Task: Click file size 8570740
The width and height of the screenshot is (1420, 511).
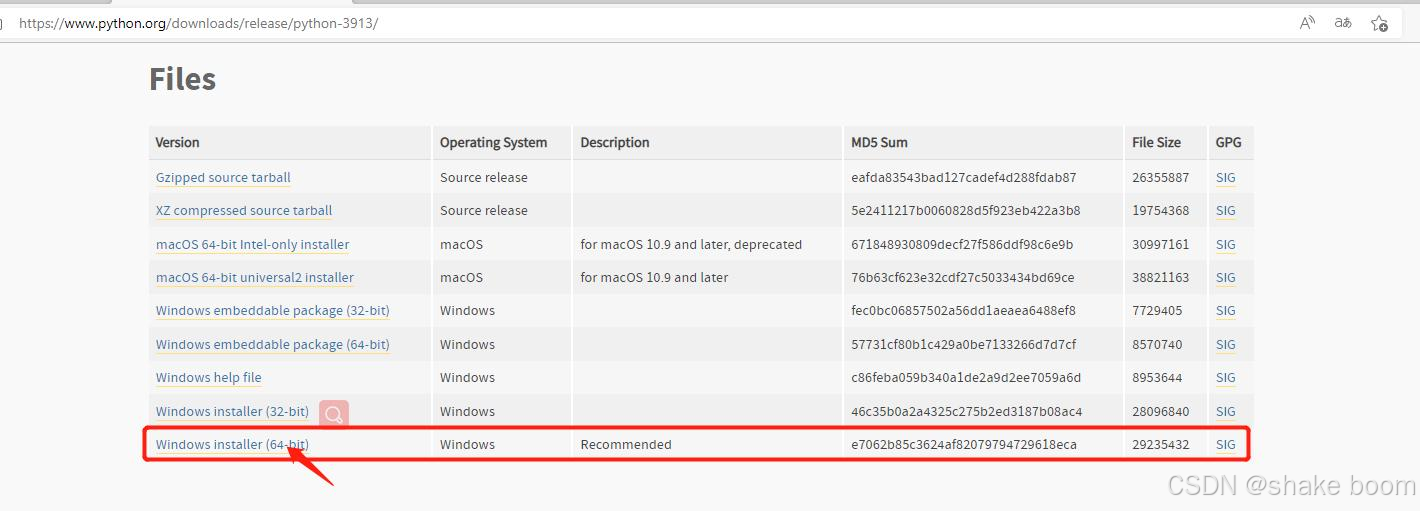Action: coord(1157,345)
